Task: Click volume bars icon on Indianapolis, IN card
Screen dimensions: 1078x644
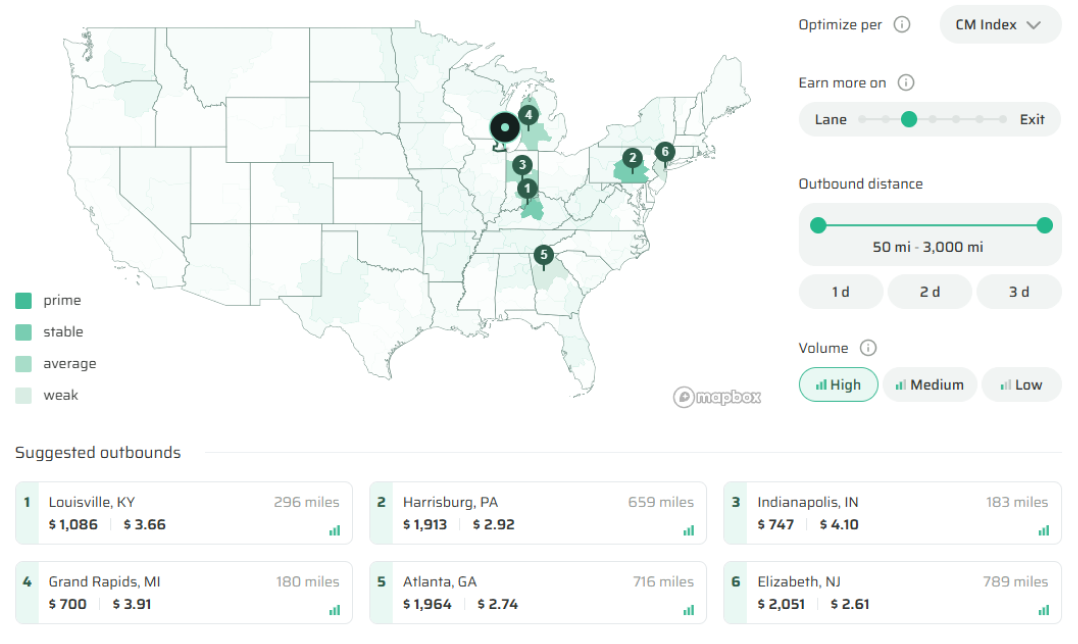Action: pyautogui.click(x=1044, y=531)
